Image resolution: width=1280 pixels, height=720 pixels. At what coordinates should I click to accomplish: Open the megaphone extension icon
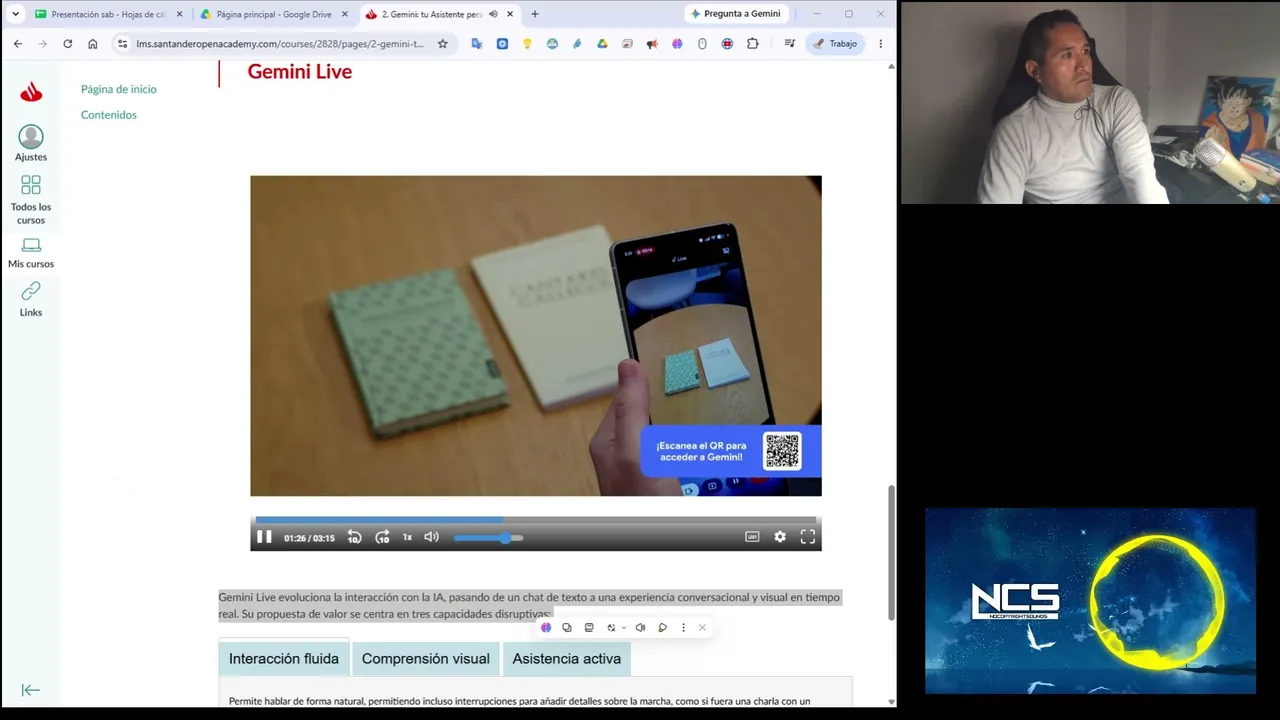pos(652,44)
